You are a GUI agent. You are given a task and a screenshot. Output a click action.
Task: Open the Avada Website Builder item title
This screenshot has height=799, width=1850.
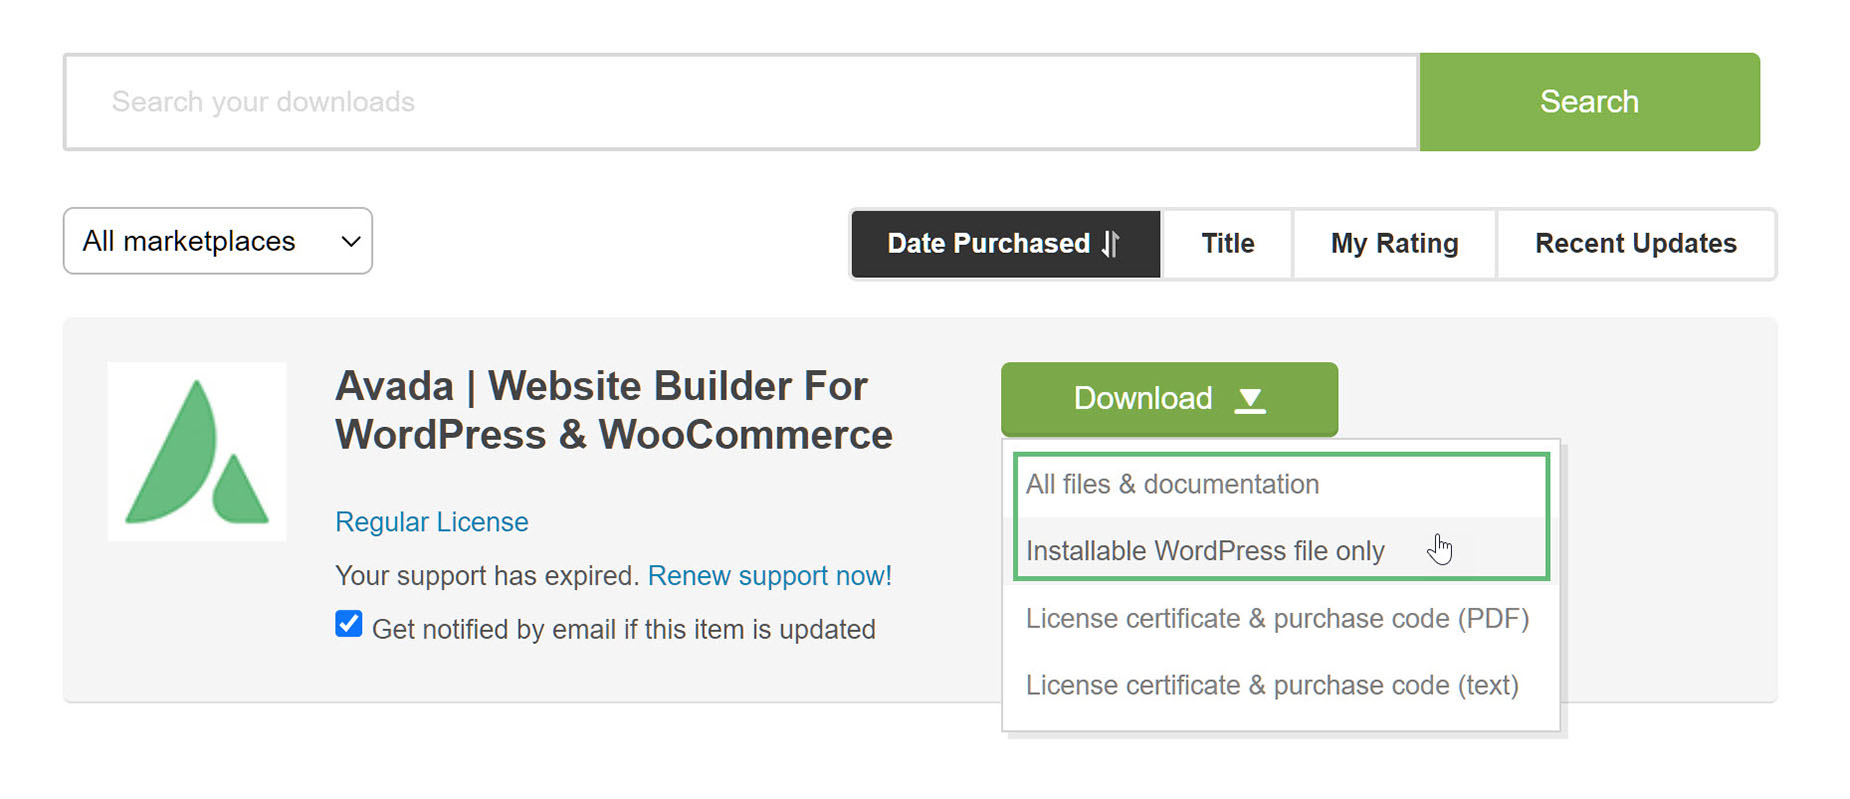613,410
